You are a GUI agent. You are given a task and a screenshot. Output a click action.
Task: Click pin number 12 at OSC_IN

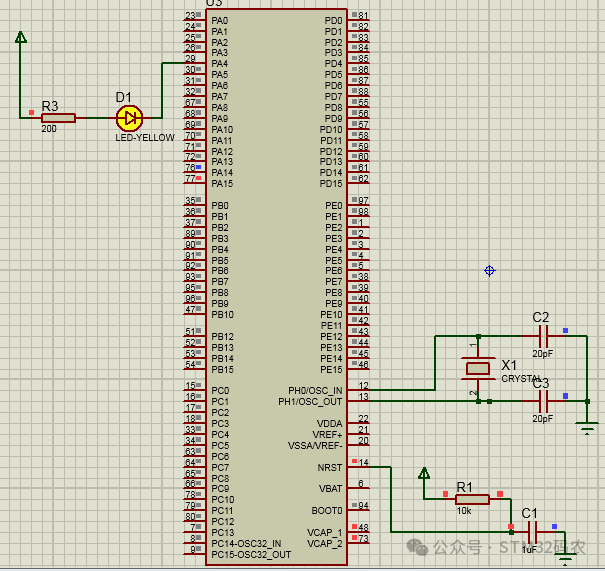tap(363, 385)
